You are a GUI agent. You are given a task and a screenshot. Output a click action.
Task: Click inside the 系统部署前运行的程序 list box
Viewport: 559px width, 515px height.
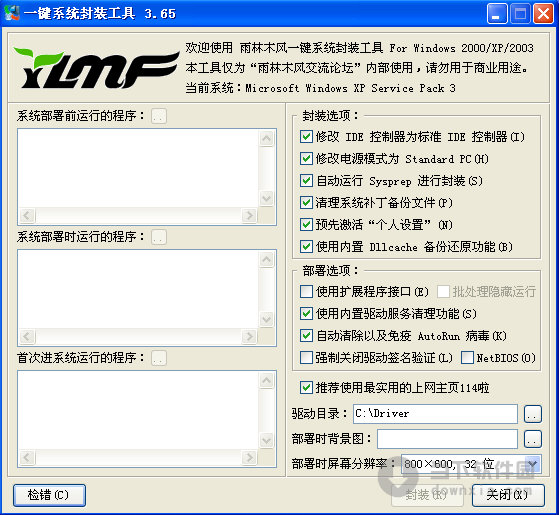point(138,168)
